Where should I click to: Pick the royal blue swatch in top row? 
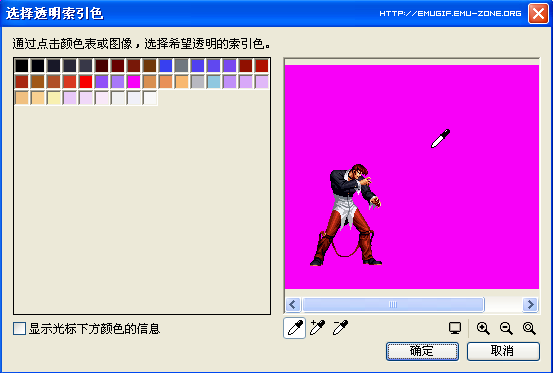tap(166, 66)
